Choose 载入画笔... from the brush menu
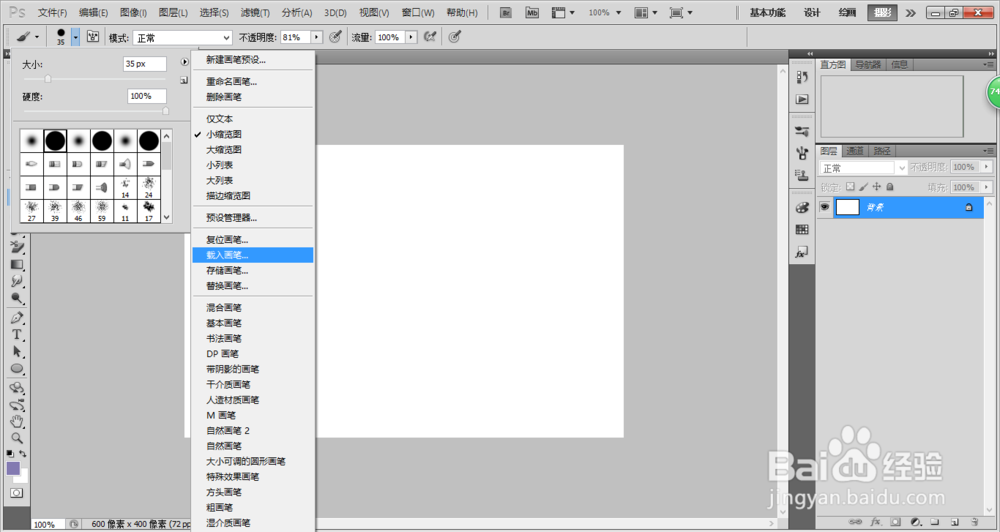The height and width of the screenshot is (532, 1000). (x=253, y=255)
